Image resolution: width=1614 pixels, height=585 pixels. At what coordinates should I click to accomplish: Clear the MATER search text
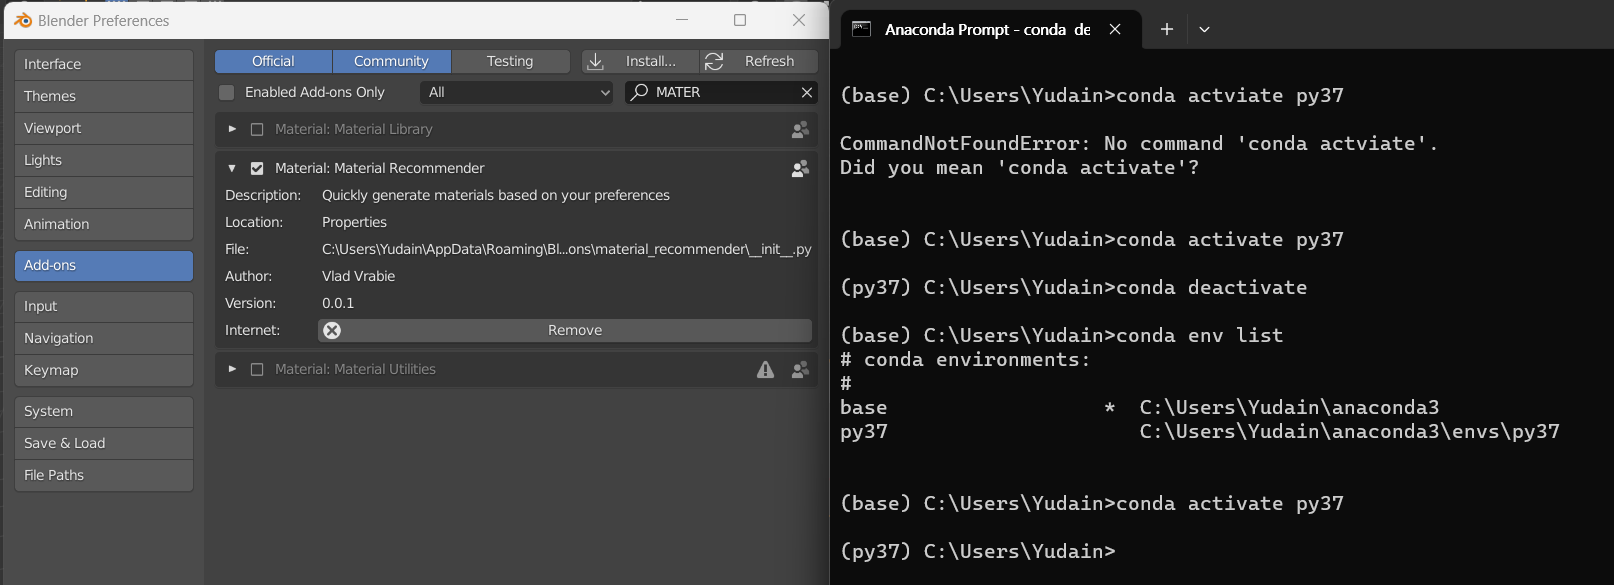coord(807,92)
